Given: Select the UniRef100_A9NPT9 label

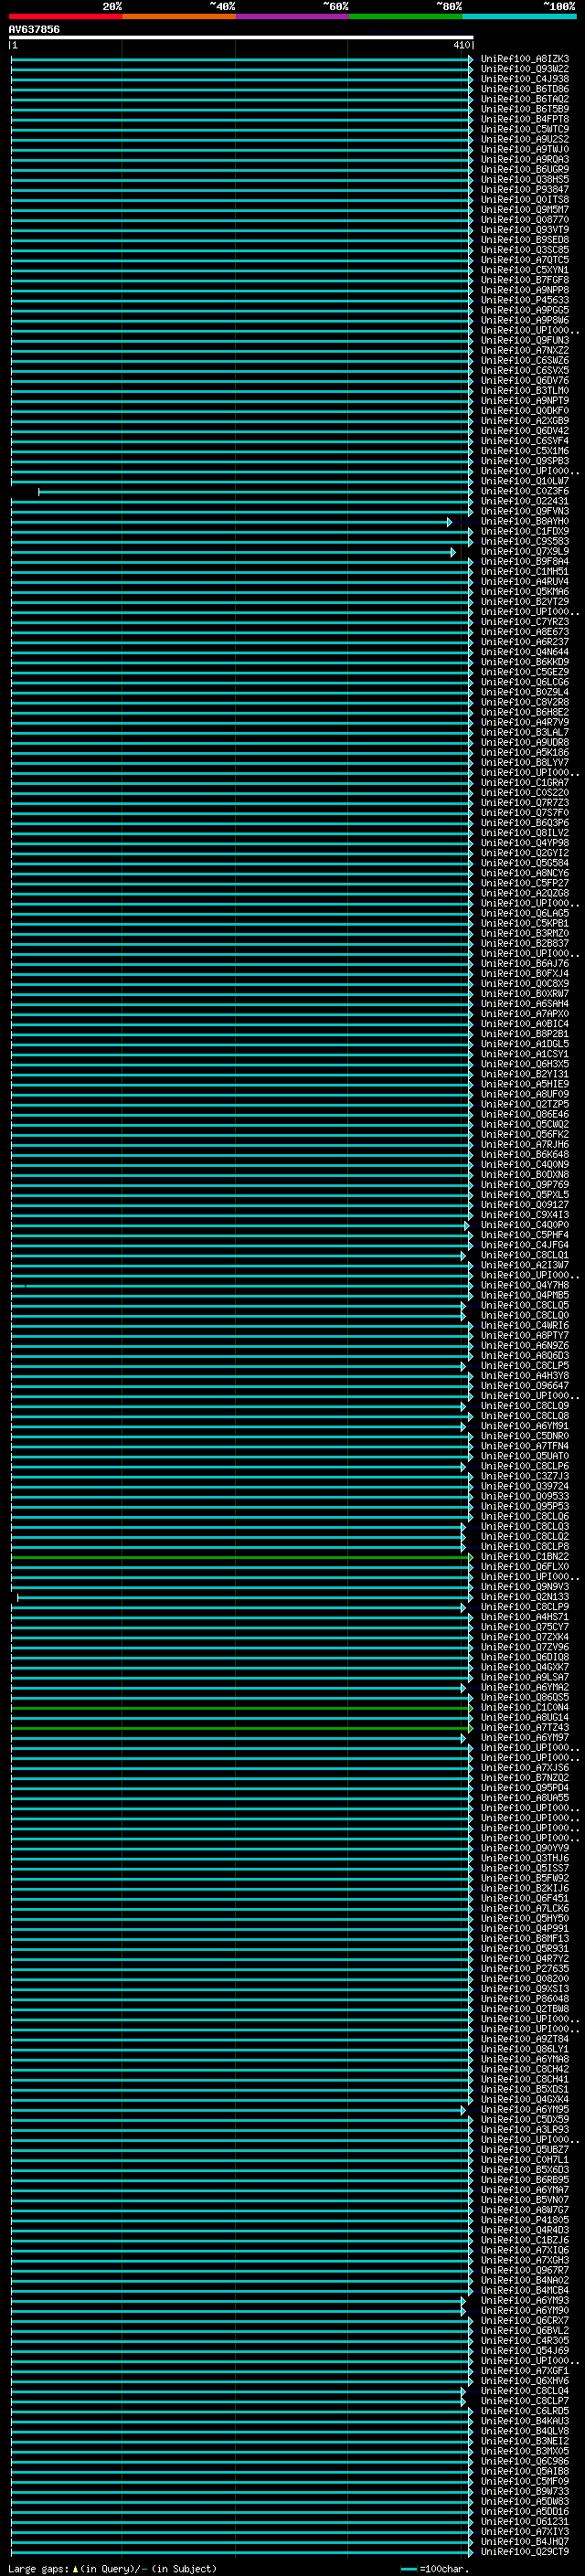Looking at the screenshot, I should point(524,401).
